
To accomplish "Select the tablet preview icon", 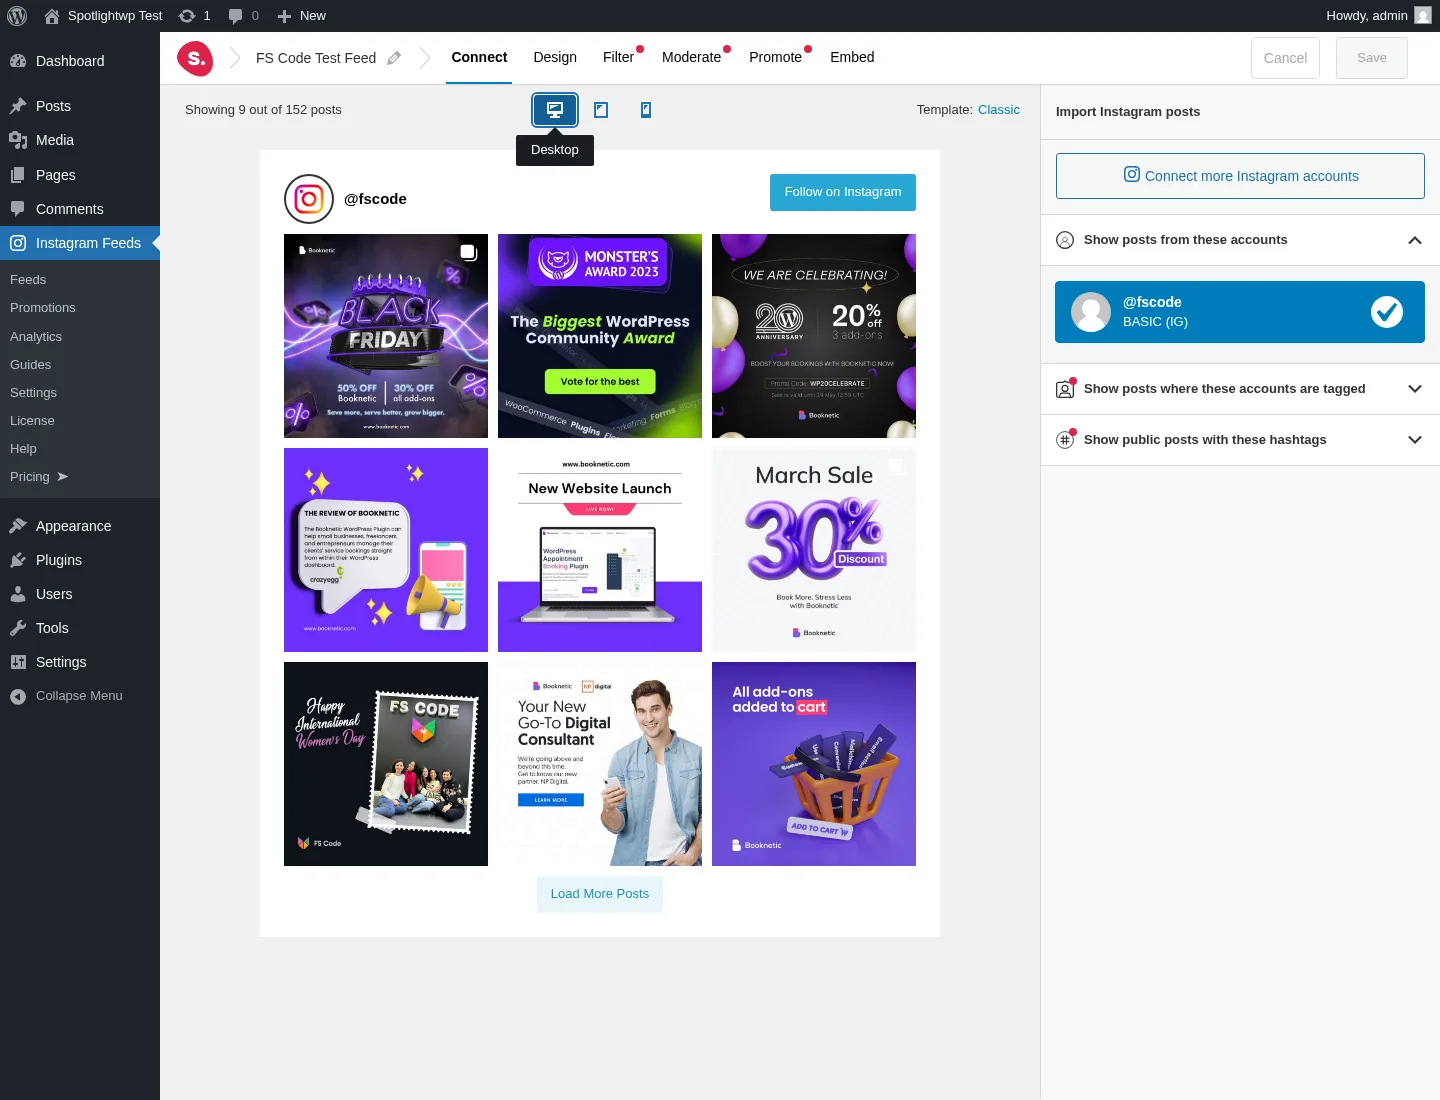I will coord(601,110).
